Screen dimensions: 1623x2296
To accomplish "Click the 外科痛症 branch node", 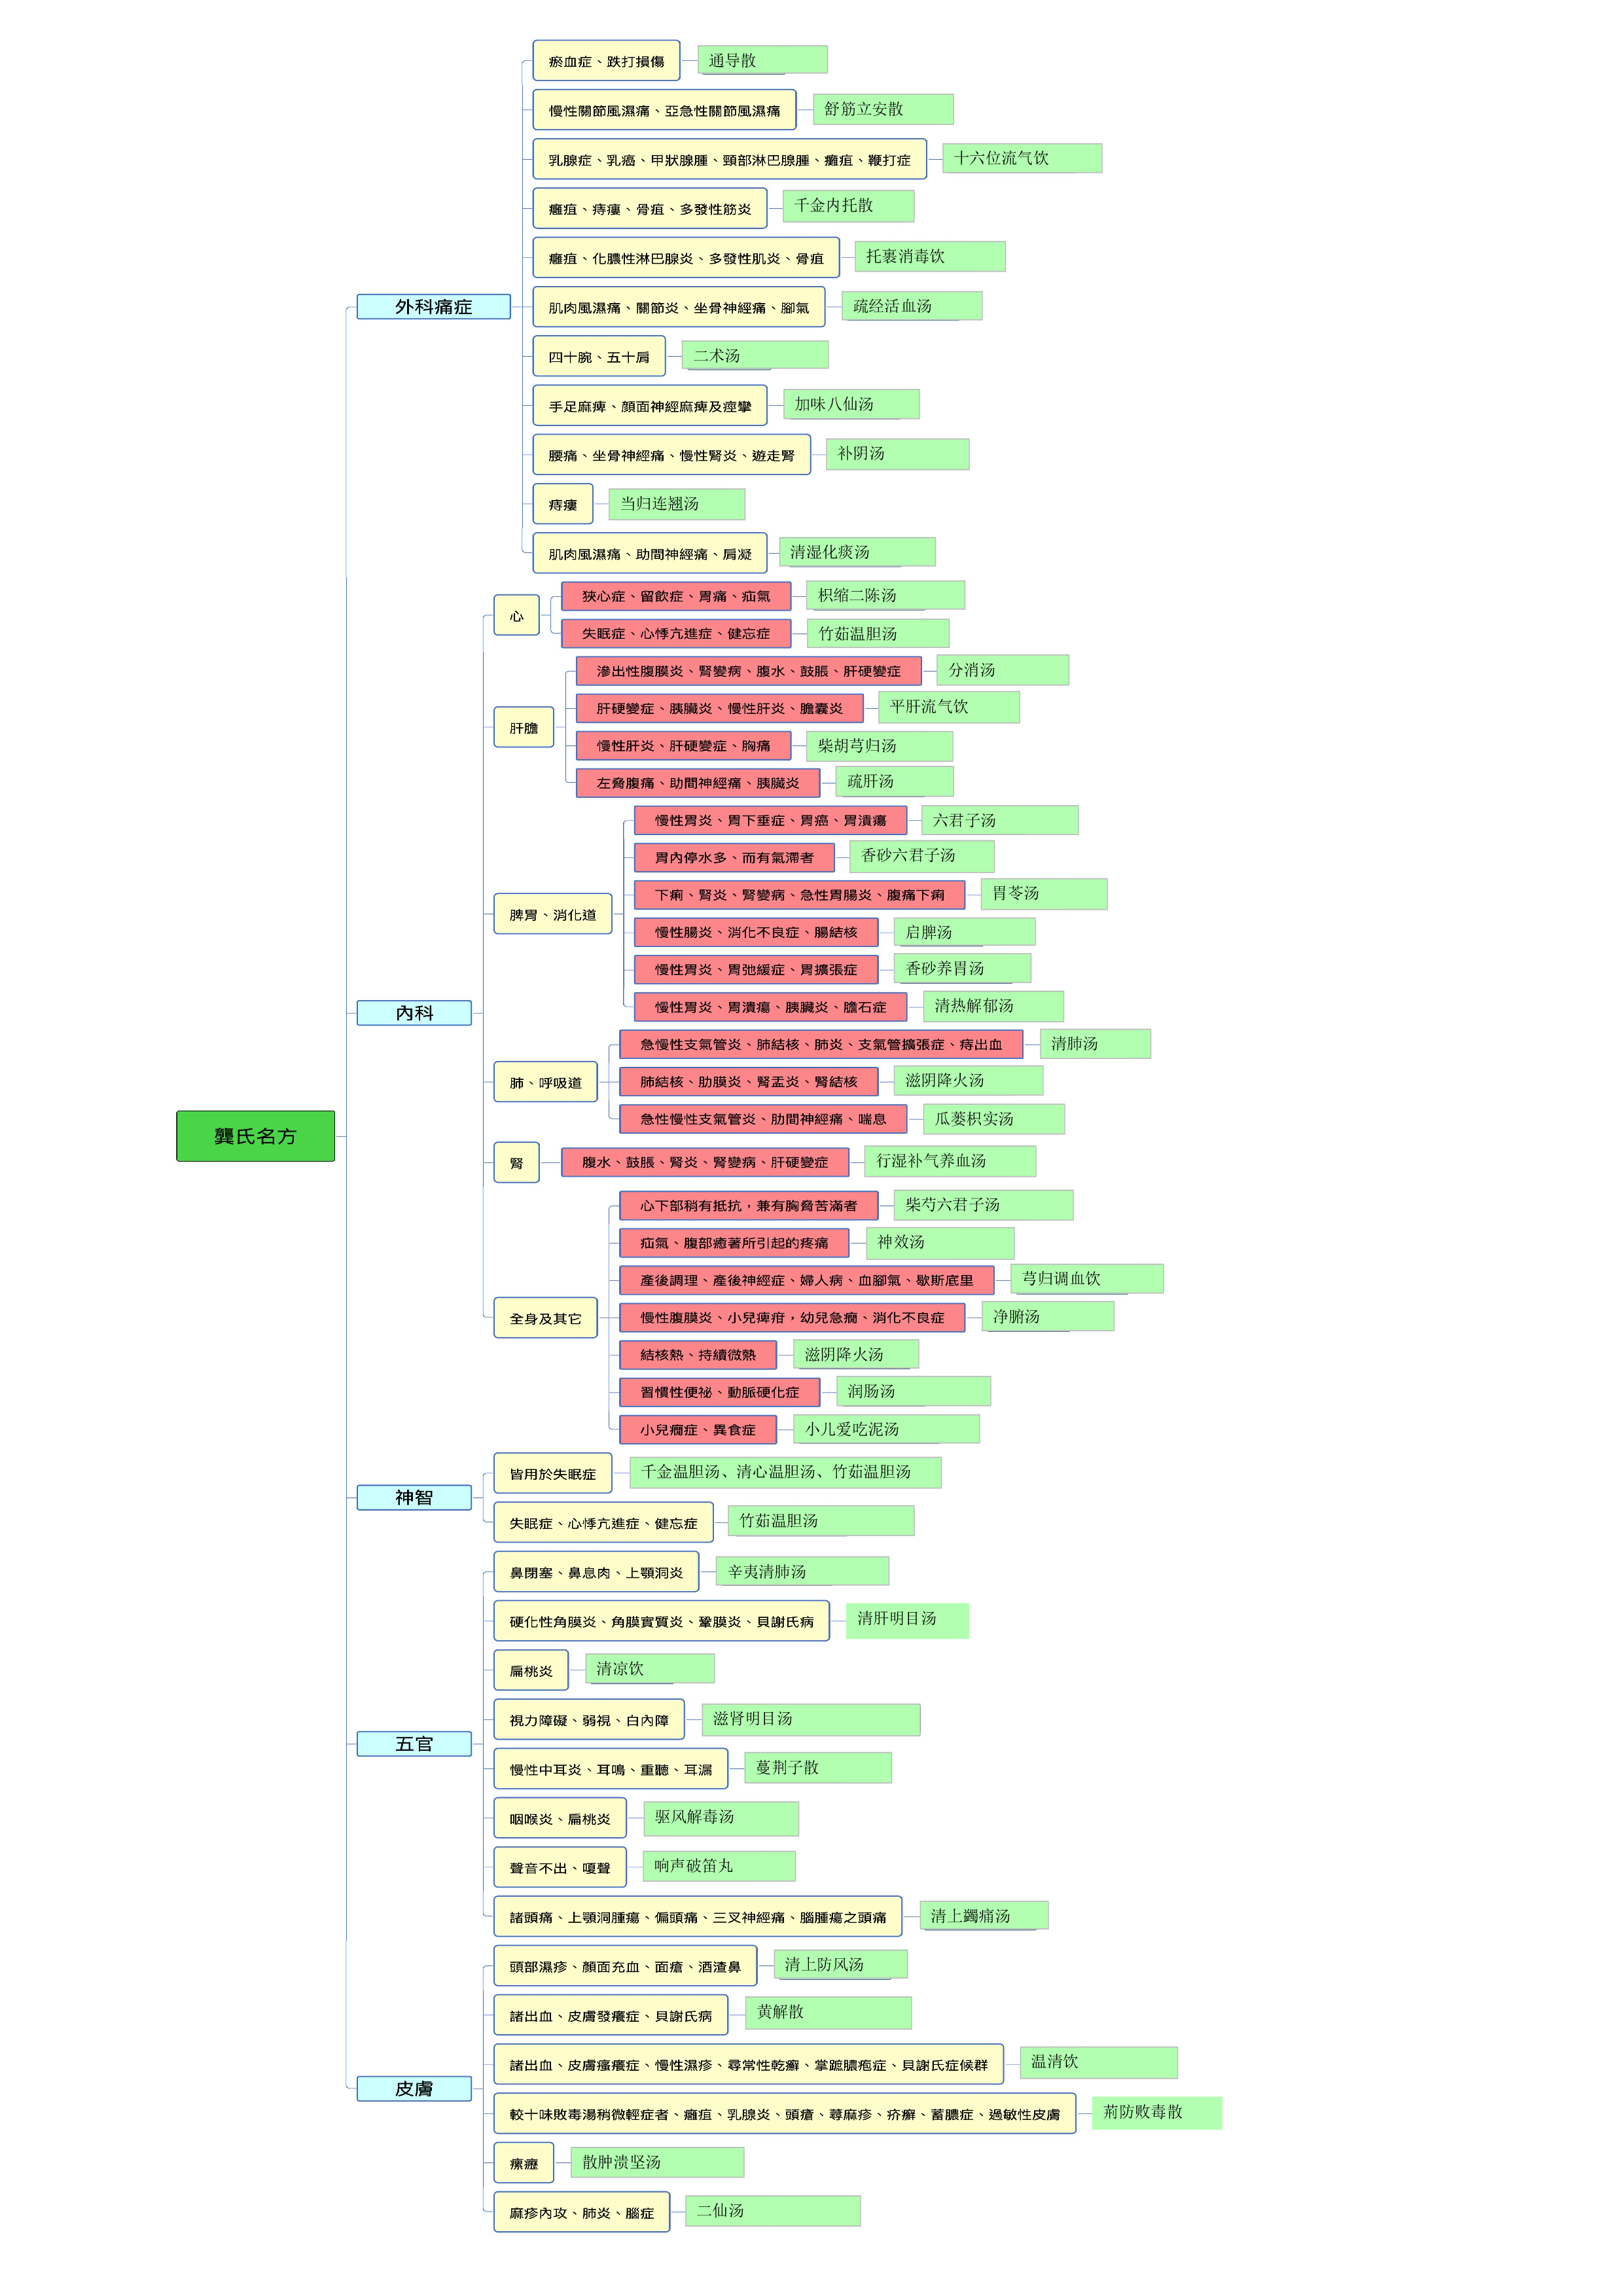I will 433,307.
